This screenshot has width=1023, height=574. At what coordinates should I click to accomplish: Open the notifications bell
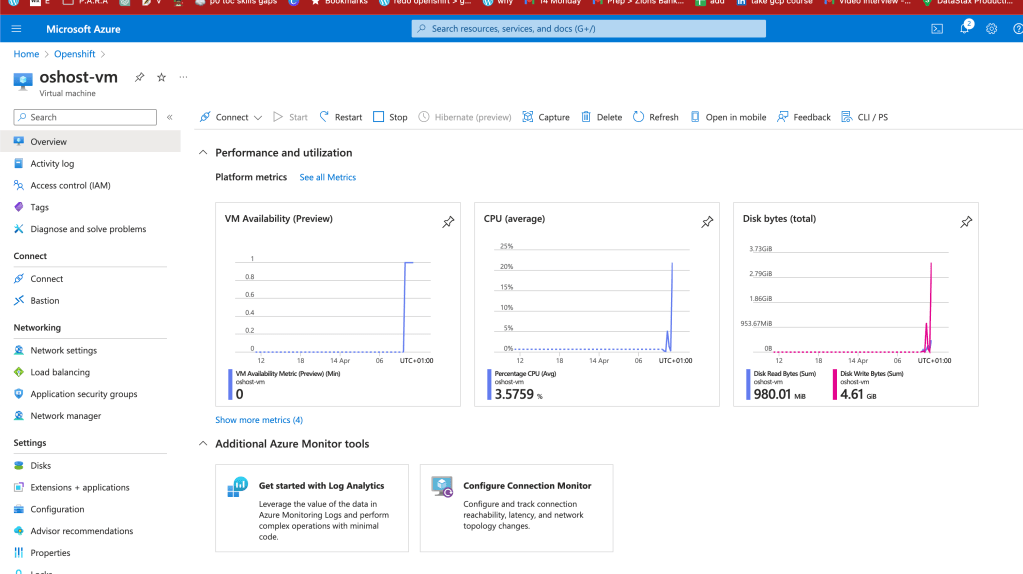pyautogui.click(x=965, y=28)
